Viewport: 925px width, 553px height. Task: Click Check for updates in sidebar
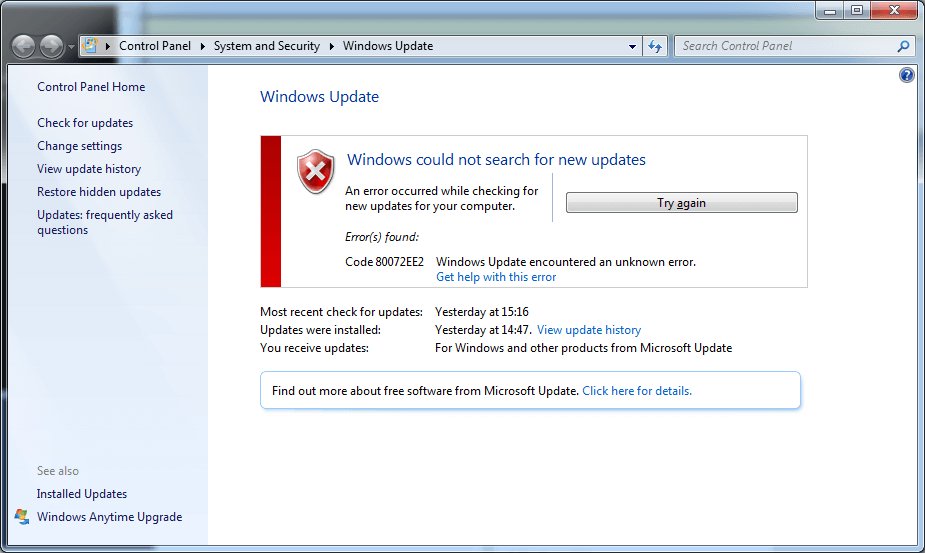click(85, 123)
